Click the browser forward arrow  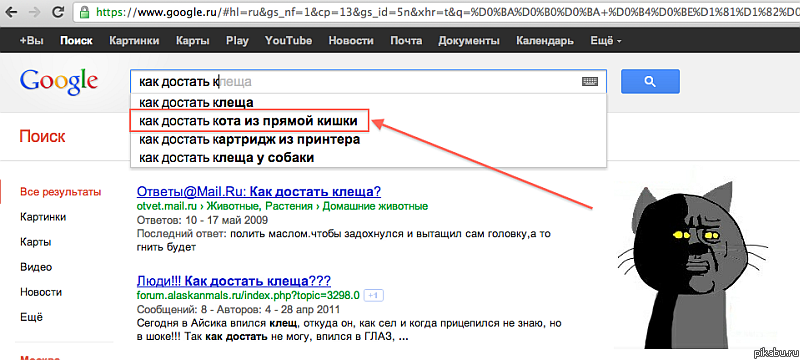point(34,11)
